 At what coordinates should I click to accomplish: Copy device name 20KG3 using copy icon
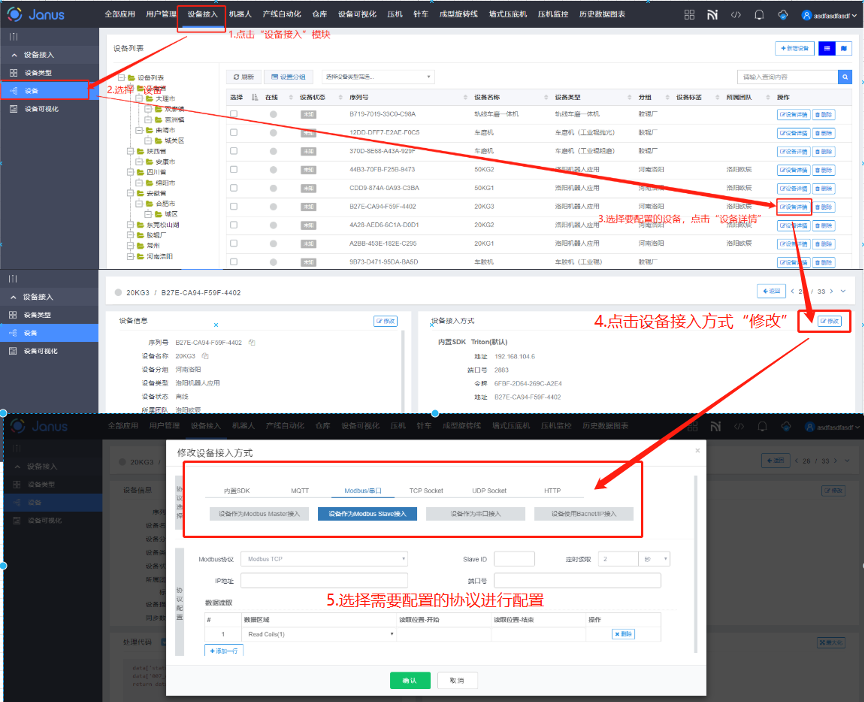pyautogui.click(x=205, y=356)
